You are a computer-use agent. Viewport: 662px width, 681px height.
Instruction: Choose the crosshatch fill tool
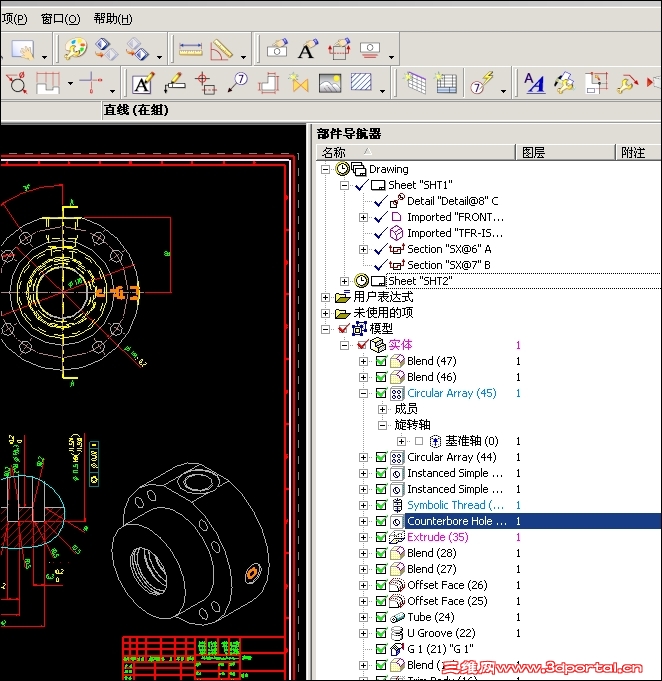click(x=361, y=82)
